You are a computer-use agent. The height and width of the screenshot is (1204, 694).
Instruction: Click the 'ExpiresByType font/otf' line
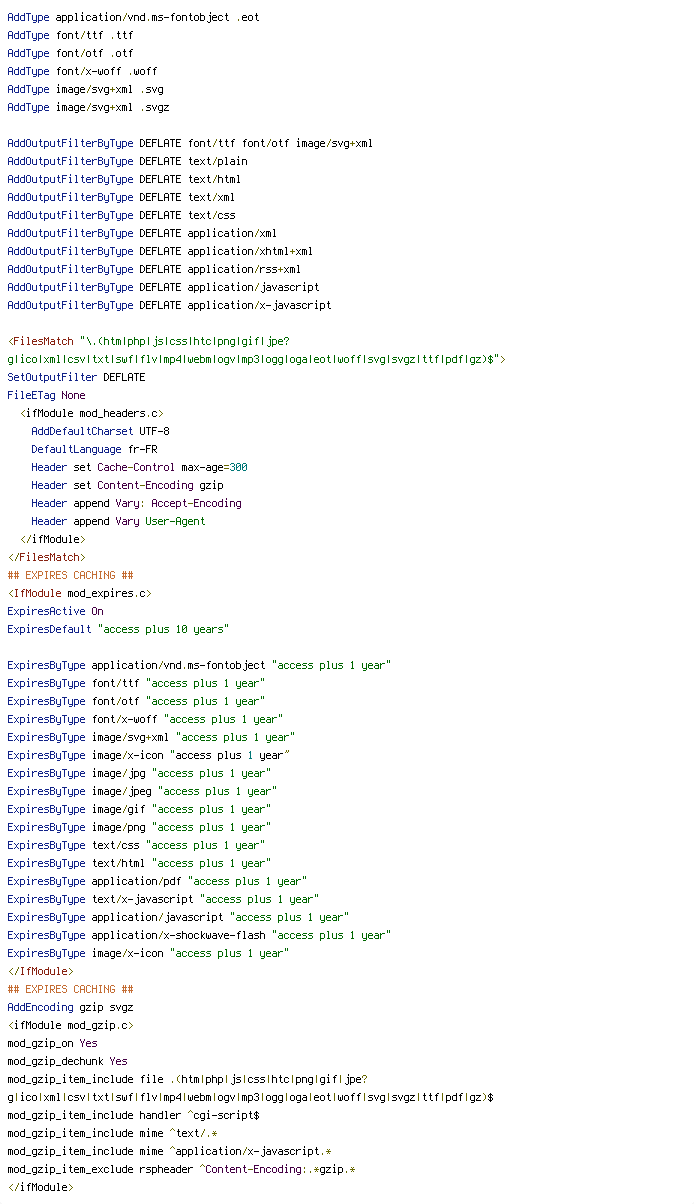pyautogui.click(x=136, y=701)
